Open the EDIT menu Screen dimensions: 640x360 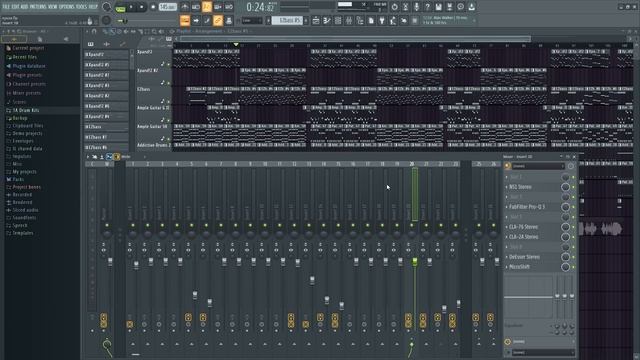pos(15,7)
